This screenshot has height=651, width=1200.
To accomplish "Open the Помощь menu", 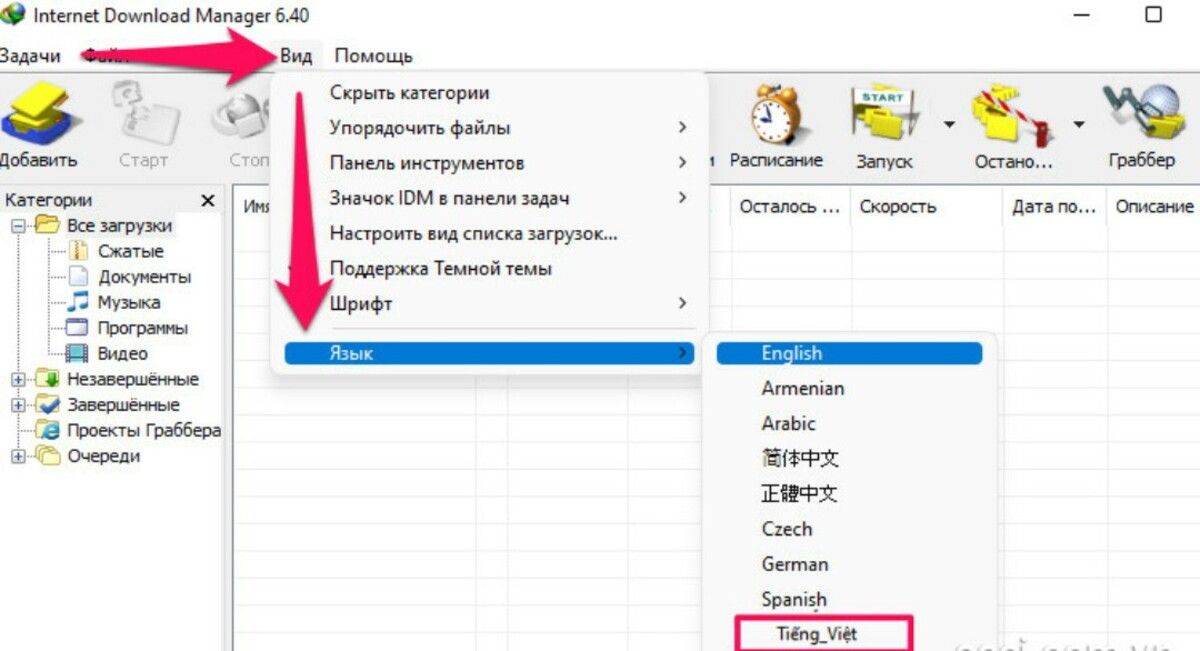I will [x=373, y=56].
